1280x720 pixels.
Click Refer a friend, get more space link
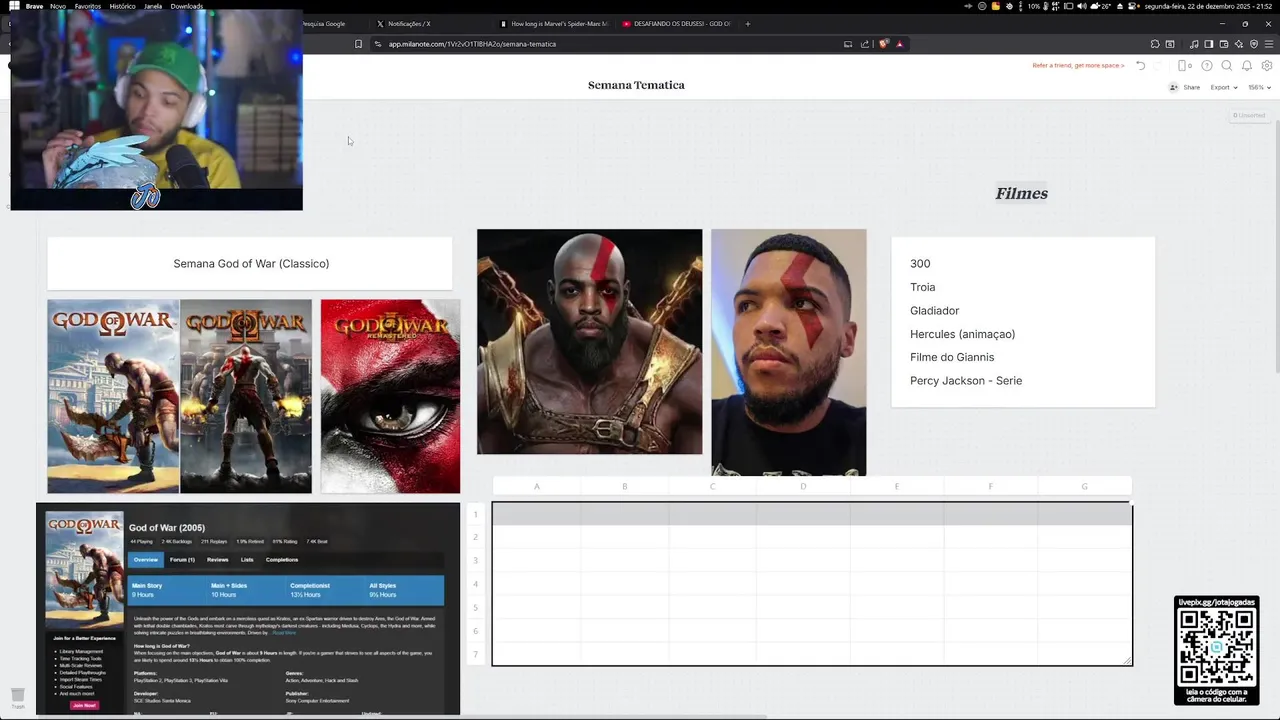1078,65
